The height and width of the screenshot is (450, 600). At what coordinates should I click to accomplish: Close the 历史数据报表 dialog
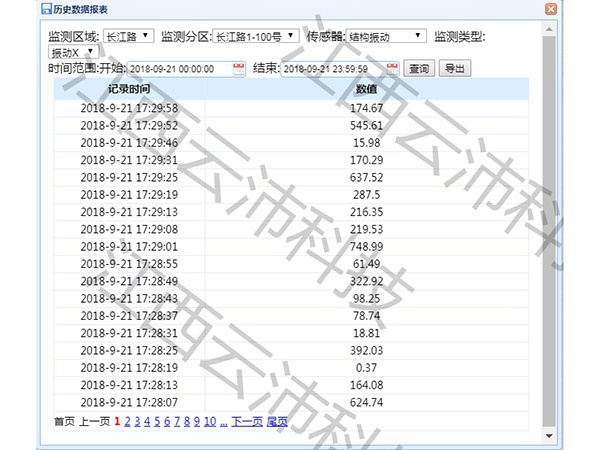click(x=551, y=9)
